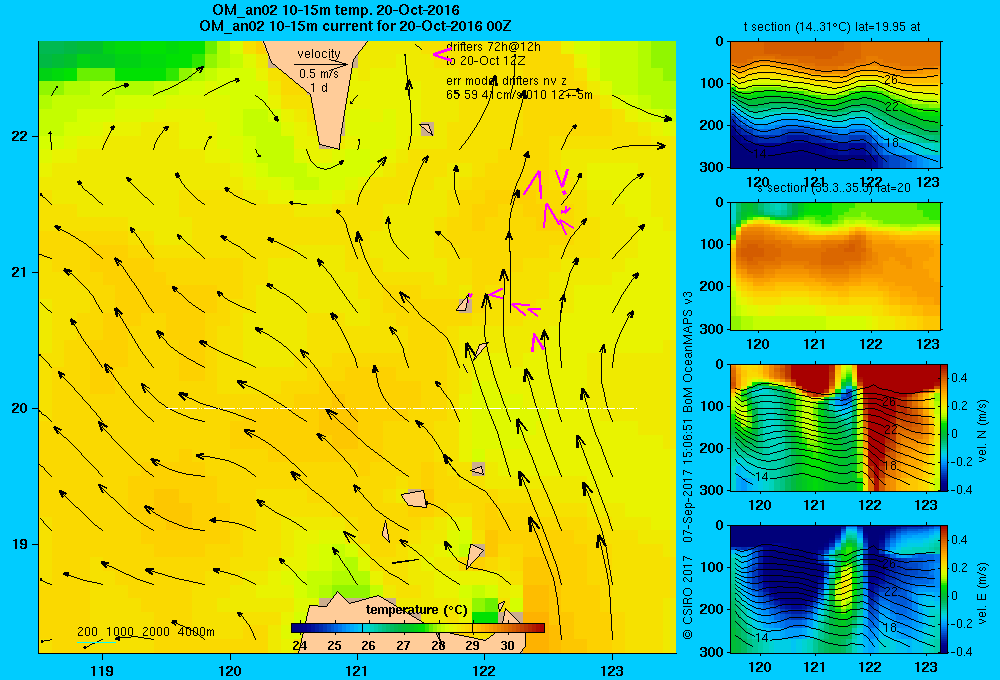Click the latitude label 19 on main map
Image resolution: width=1000 pixels, height=680 pixels.
(x=20, y=544)
